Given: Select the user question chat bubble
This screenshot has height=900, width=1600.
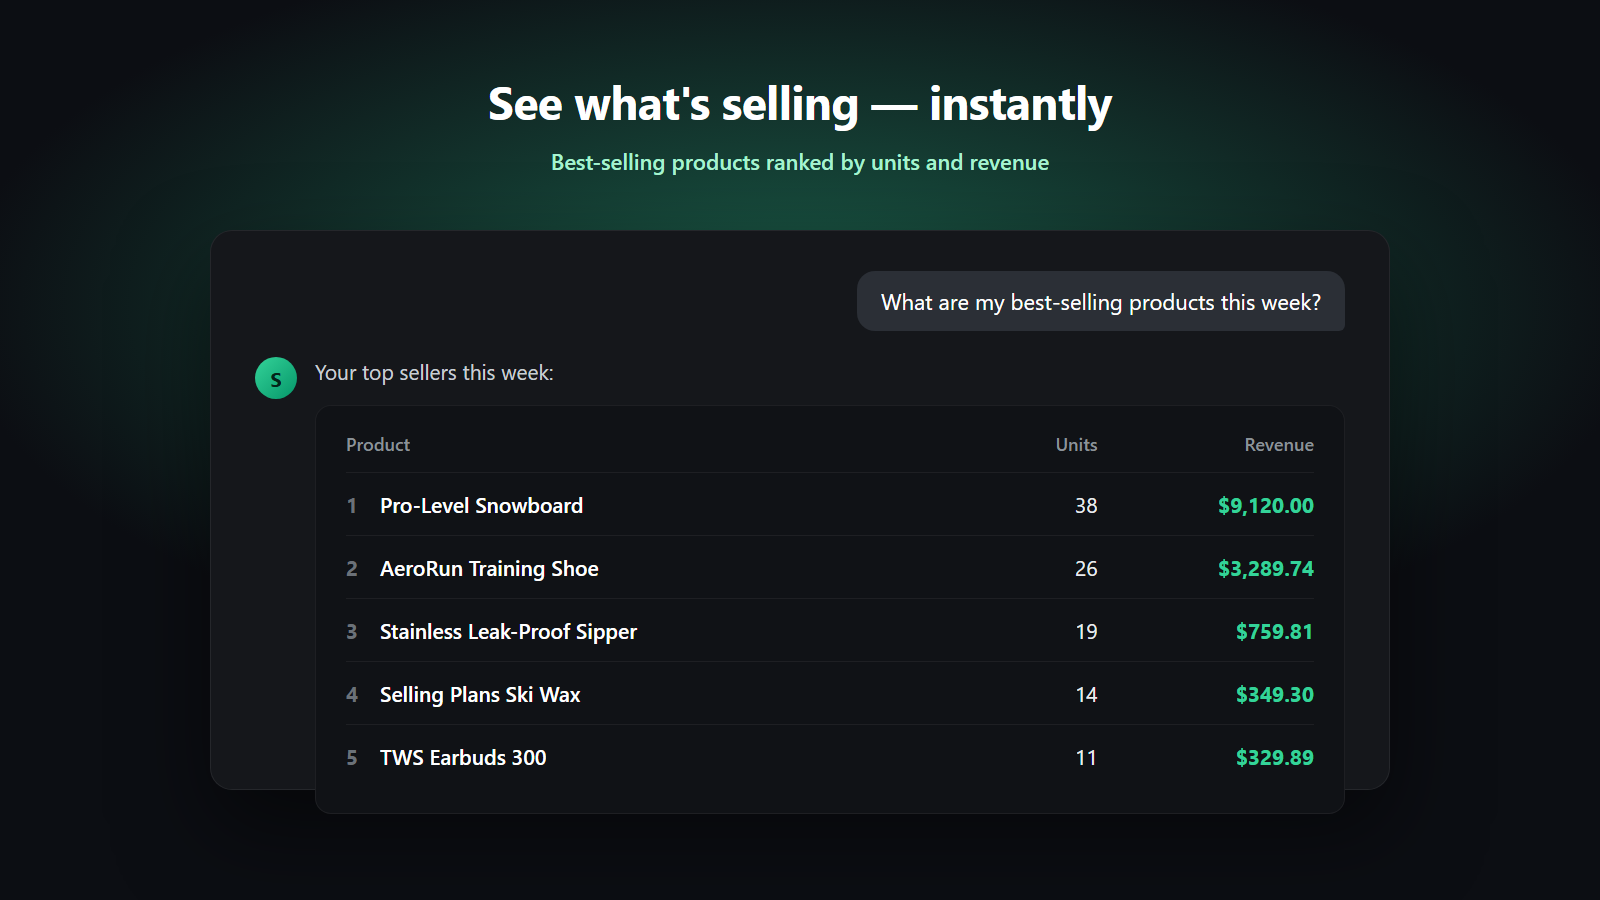Looking at the screenshot, I should tap(1101, 301).
